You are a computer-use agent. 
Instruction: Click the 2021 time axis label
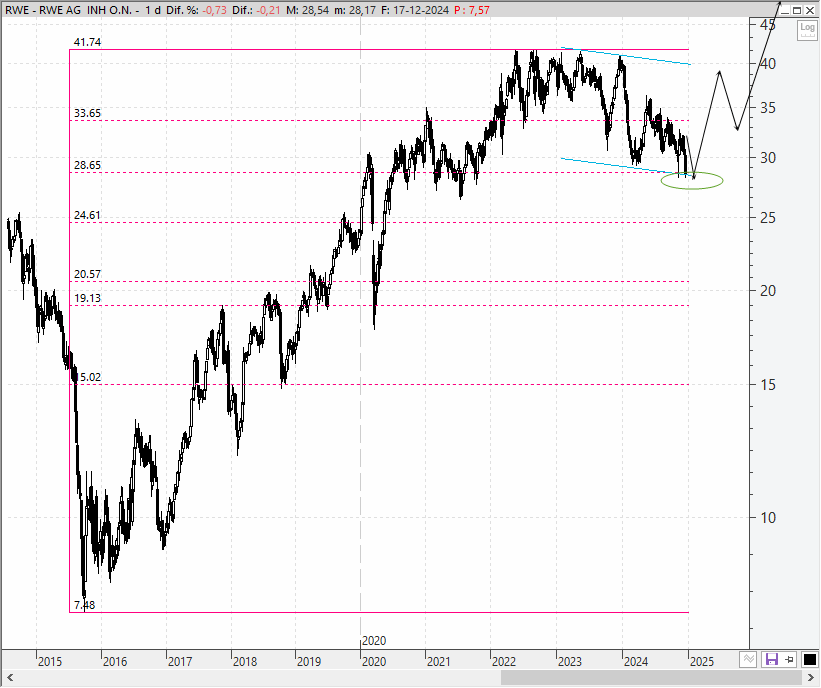(438, 662)
